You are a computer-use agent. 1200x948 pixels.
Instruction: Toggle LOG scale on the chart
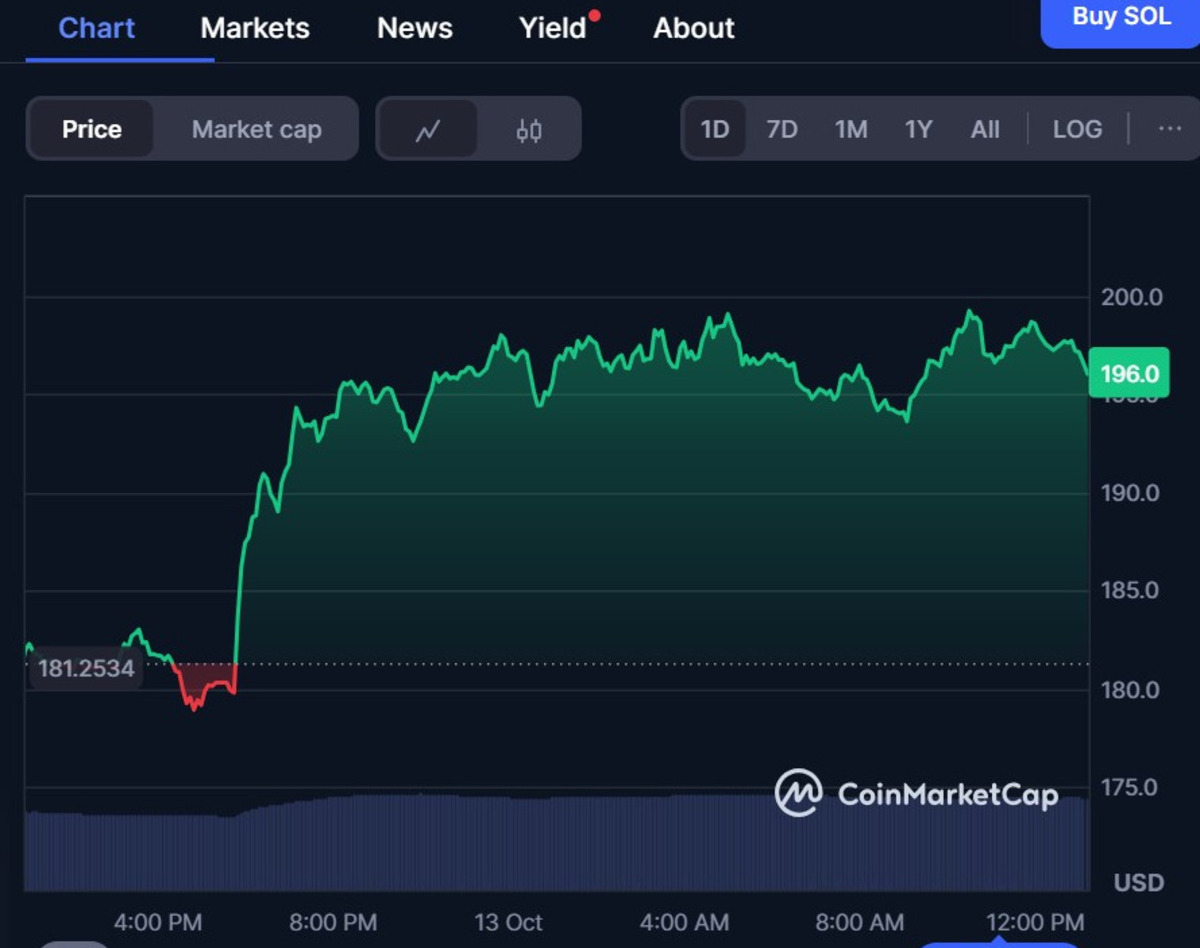pos(1077,129)
